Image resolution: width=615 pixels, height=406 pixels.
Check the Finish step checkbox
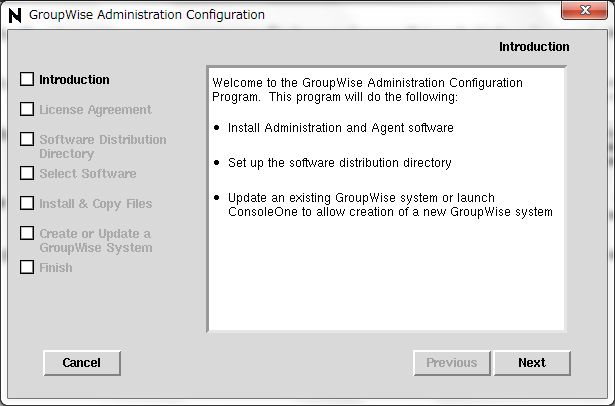tap(27, 267)
